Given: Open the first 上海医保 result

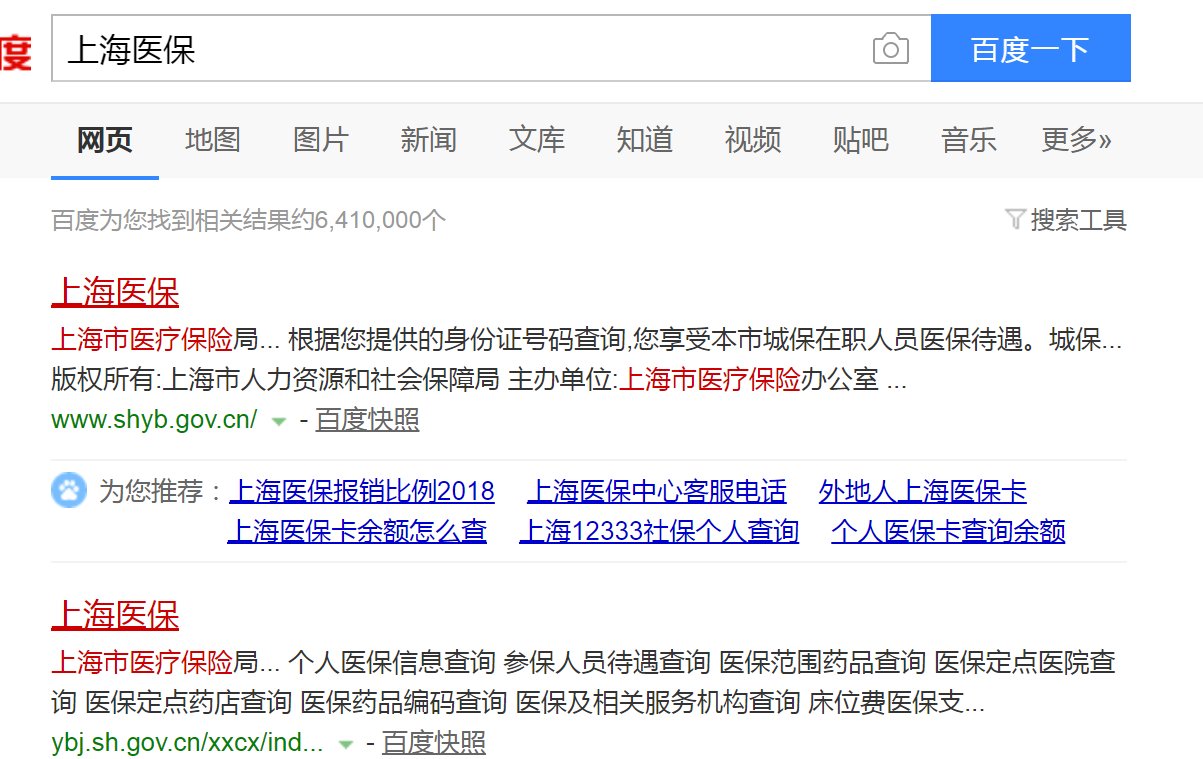Looking at the screenshot, I should tap(114, 293).
